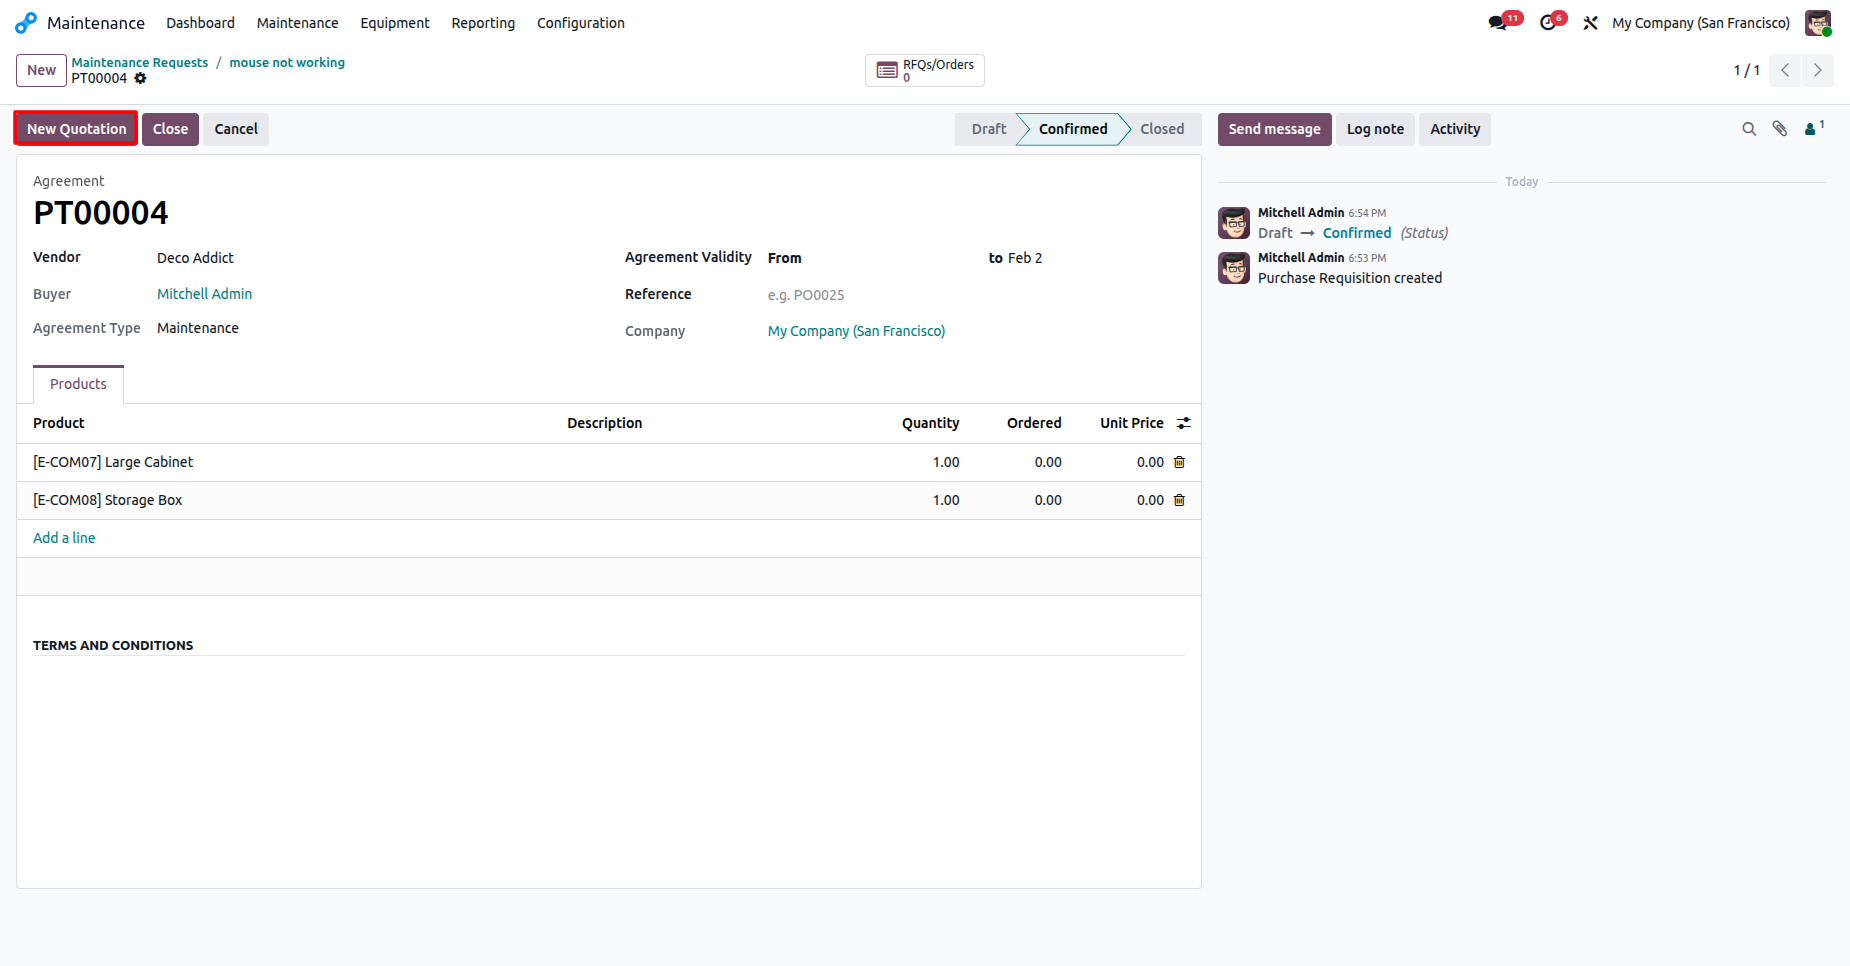Click Mitchell Admin avatar on requisition created message
The image size is (1850, 966).
pos(1234,268)
